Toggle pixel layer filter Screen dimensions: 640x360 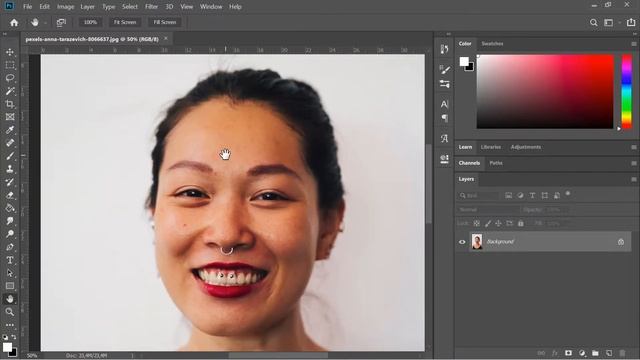pyautogui.click(x=509, y=196)
